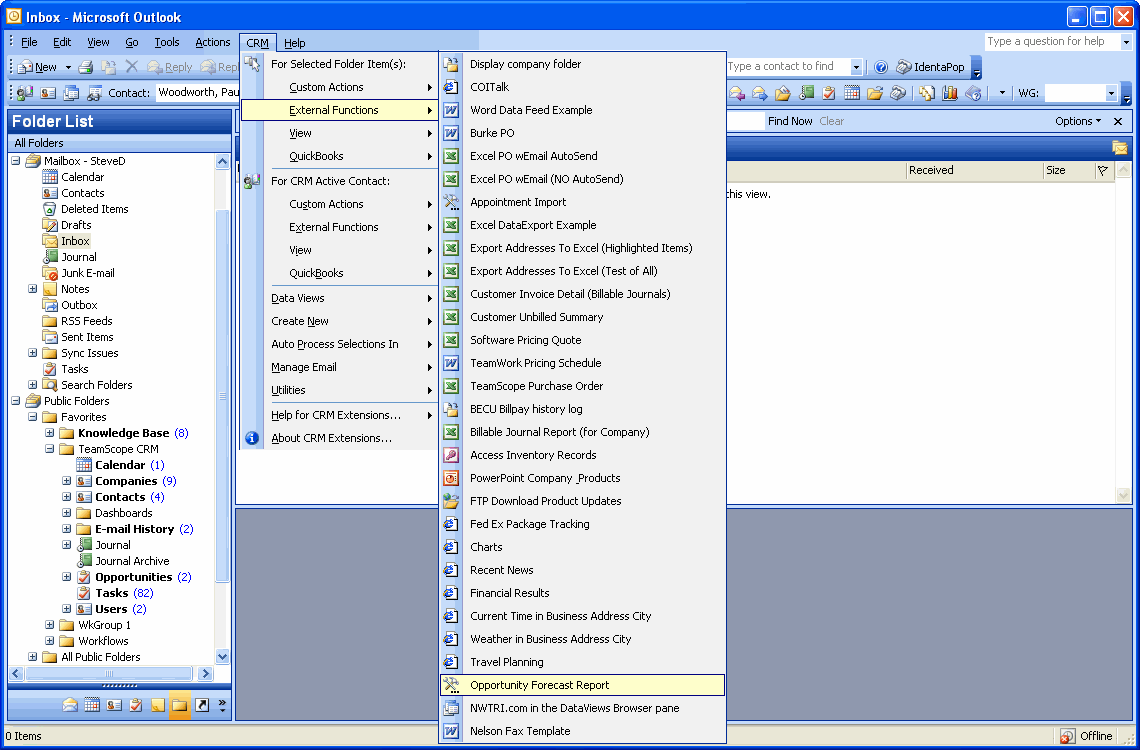Run Opportunity Forecast Report
Screen dimensions: 1140x750
[582, 685]
